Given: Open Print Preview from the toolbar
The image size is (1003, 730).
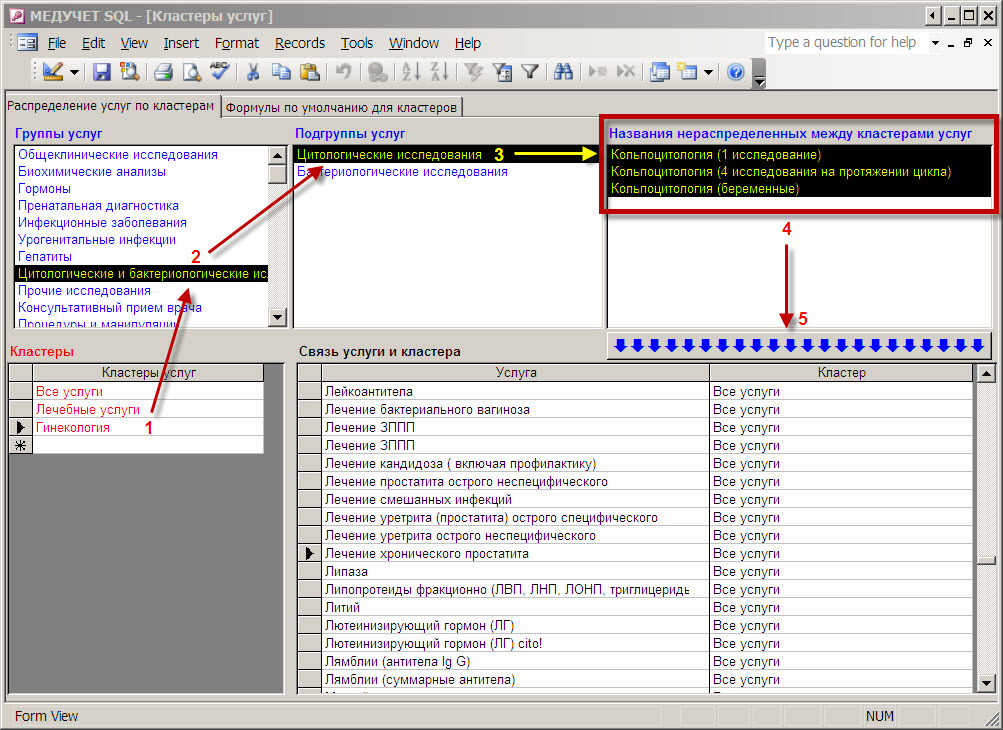Looking at the screenshot, I should click(x=191, y=72).
